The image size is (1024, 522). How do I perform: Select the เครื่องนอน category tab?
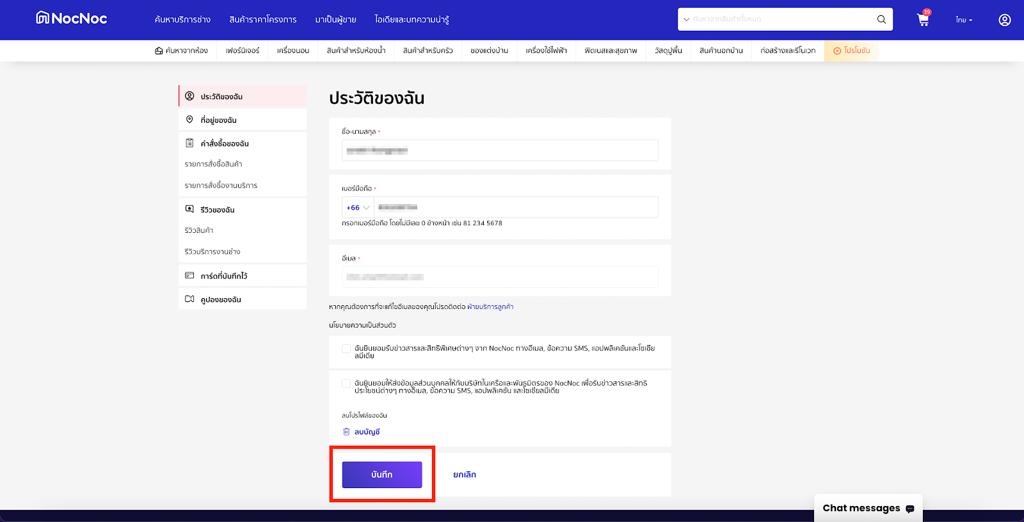tap(293, 50)
